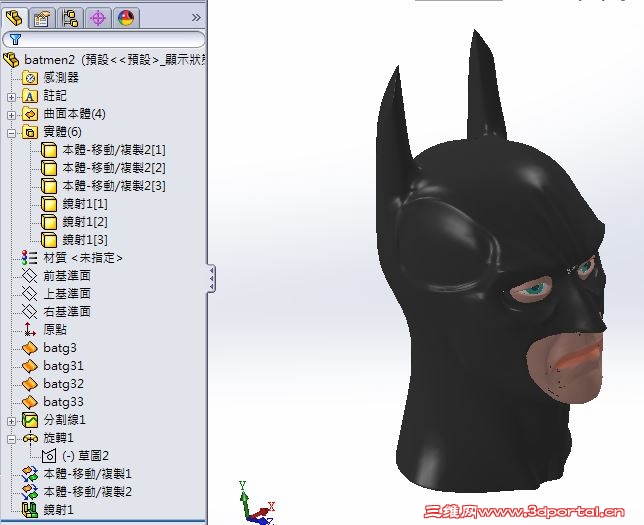Screen dimensions: 644x525
Task: Expand the 註記 annotations folder
Action: click(x=12, y=97)
